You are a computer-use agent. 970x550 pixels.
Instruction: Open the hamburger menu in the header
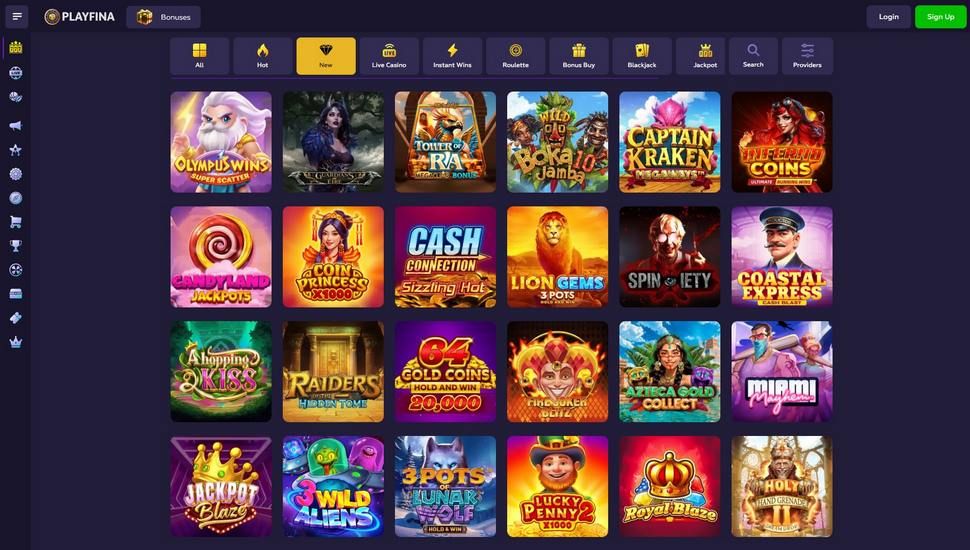pos(17,17)
